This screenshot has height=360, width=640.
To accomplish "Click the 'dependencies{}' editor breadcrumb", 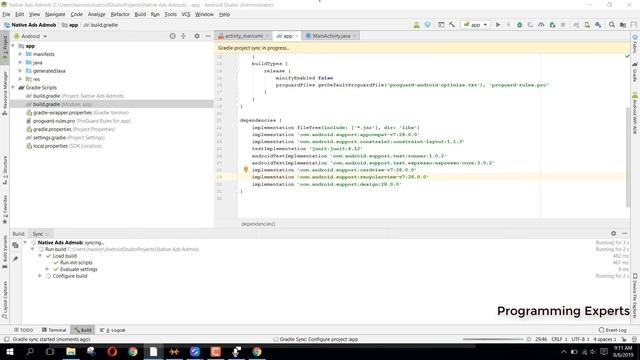I will click(258, 224).
